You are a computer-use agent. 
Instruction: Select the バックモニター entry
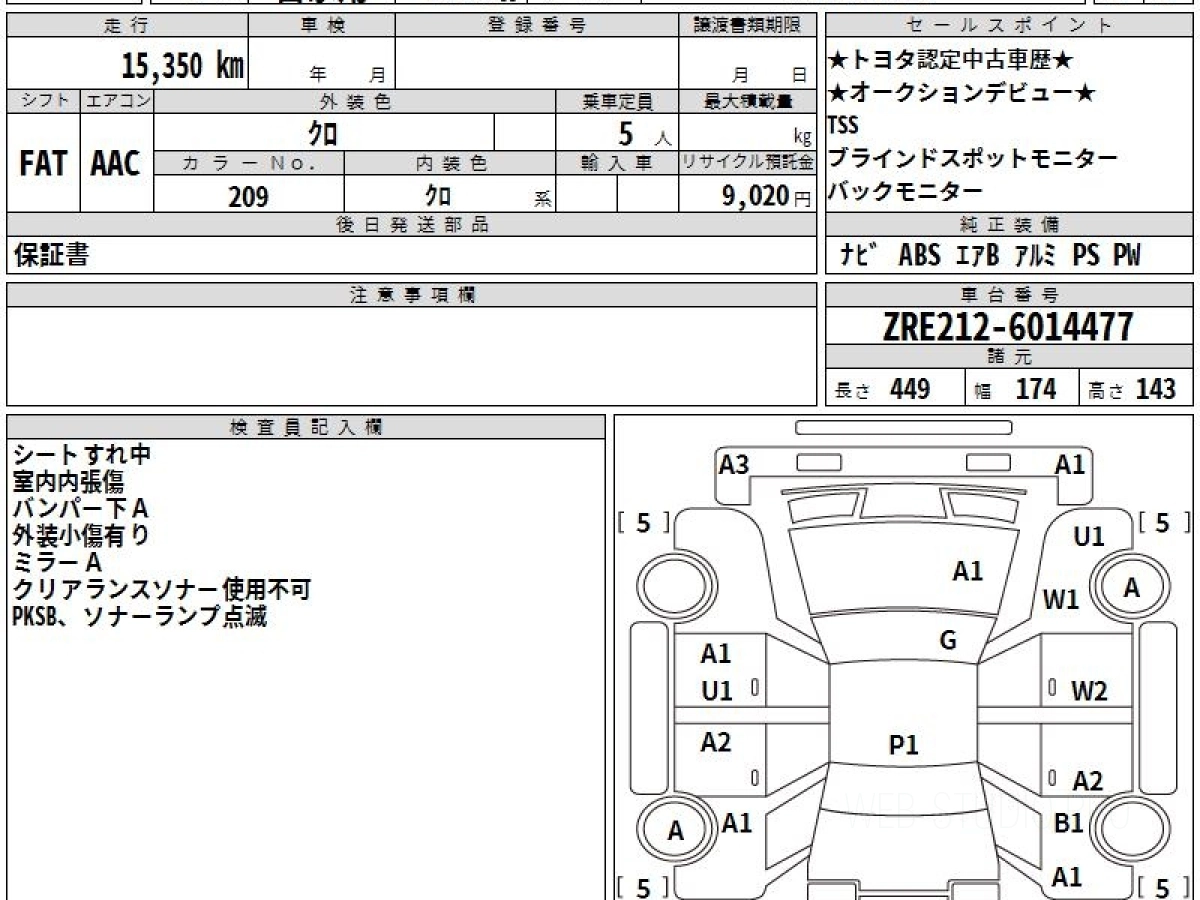(906, 191)
